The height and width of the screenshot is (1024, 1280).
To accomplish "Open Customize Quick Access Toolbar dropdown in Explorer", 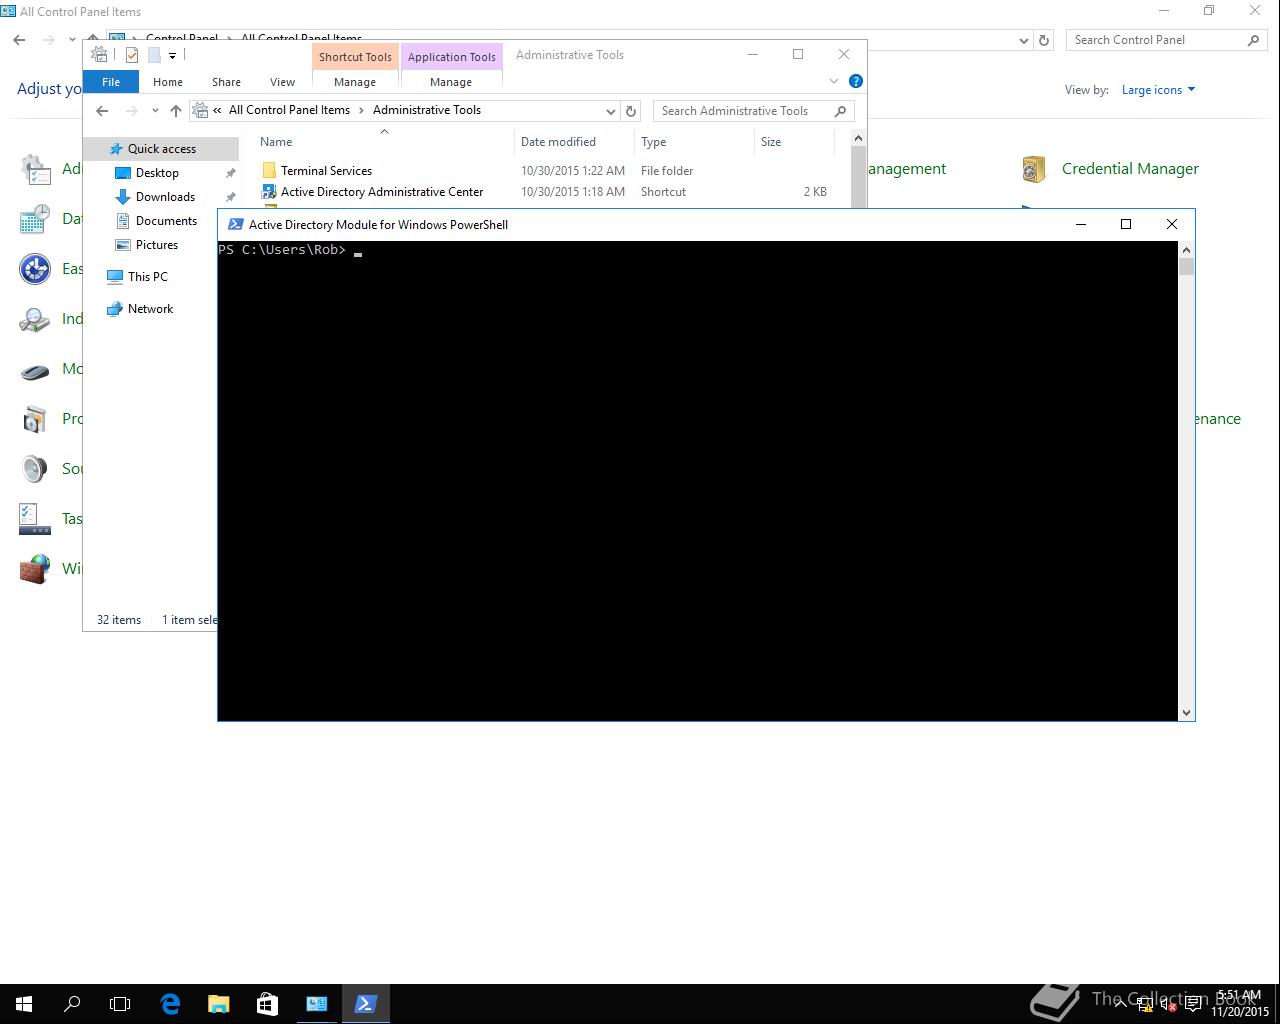I will 172,55.
